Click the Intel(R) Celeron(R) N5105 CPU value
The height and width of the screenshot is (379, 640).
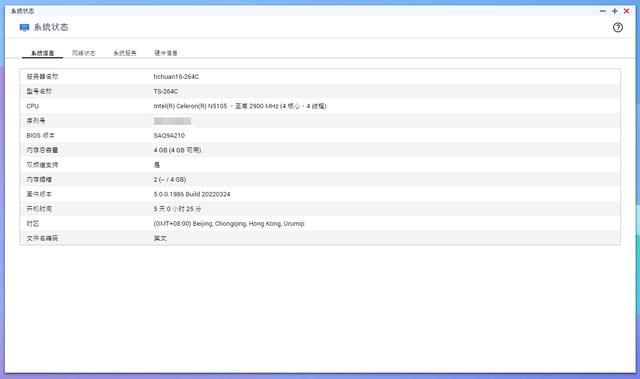pos(240,106)
